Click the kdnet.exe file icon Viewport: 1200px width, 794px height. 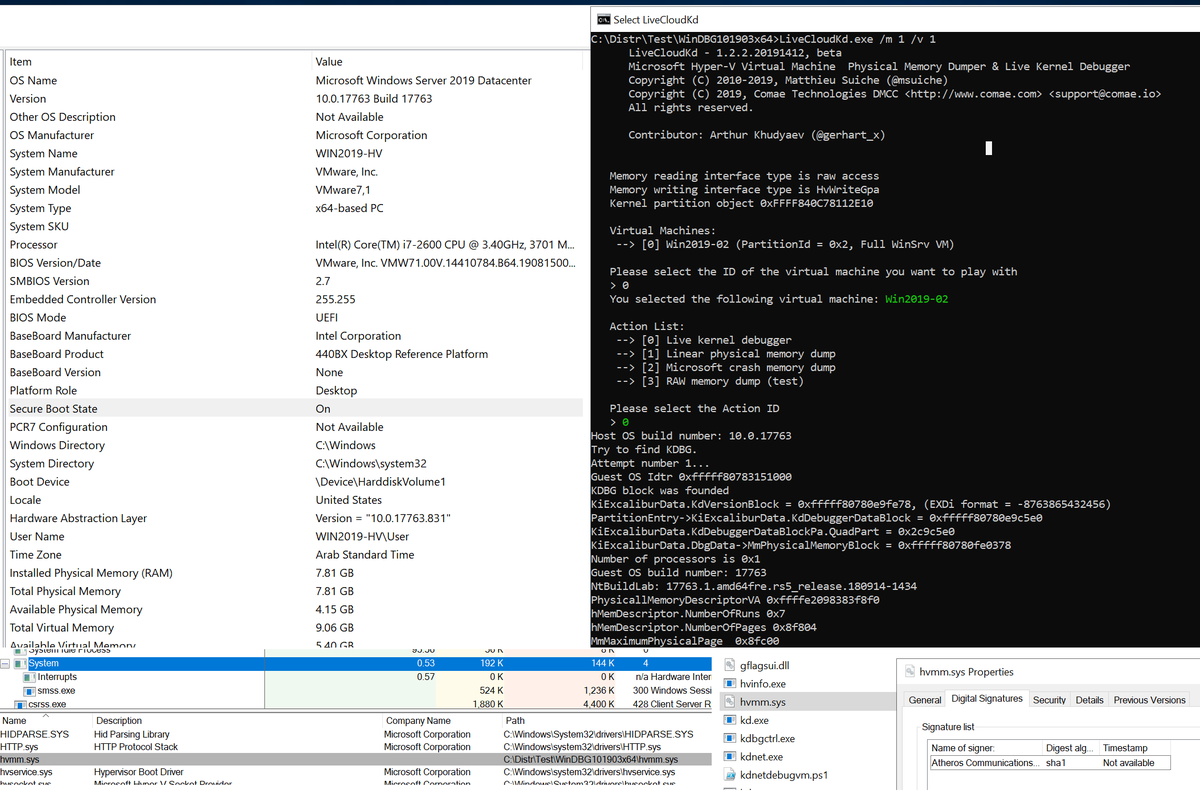(x=728, y=757)
